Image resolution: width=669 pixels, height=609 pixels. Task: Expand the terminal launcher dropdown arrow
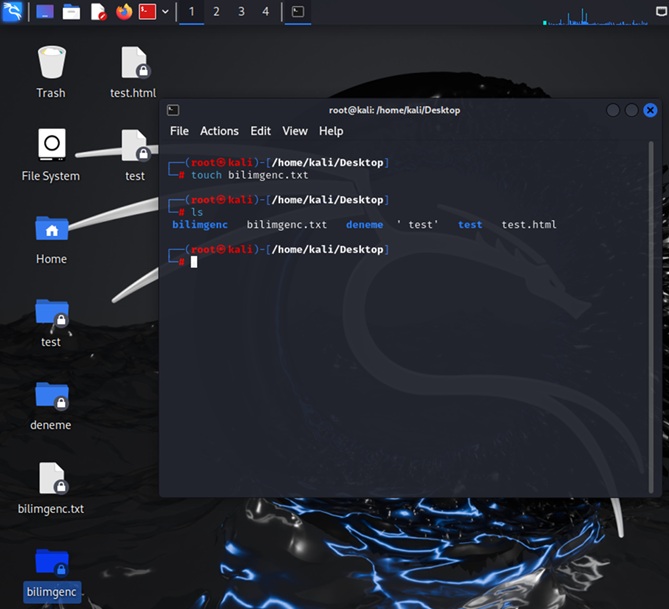coord(165,12)
